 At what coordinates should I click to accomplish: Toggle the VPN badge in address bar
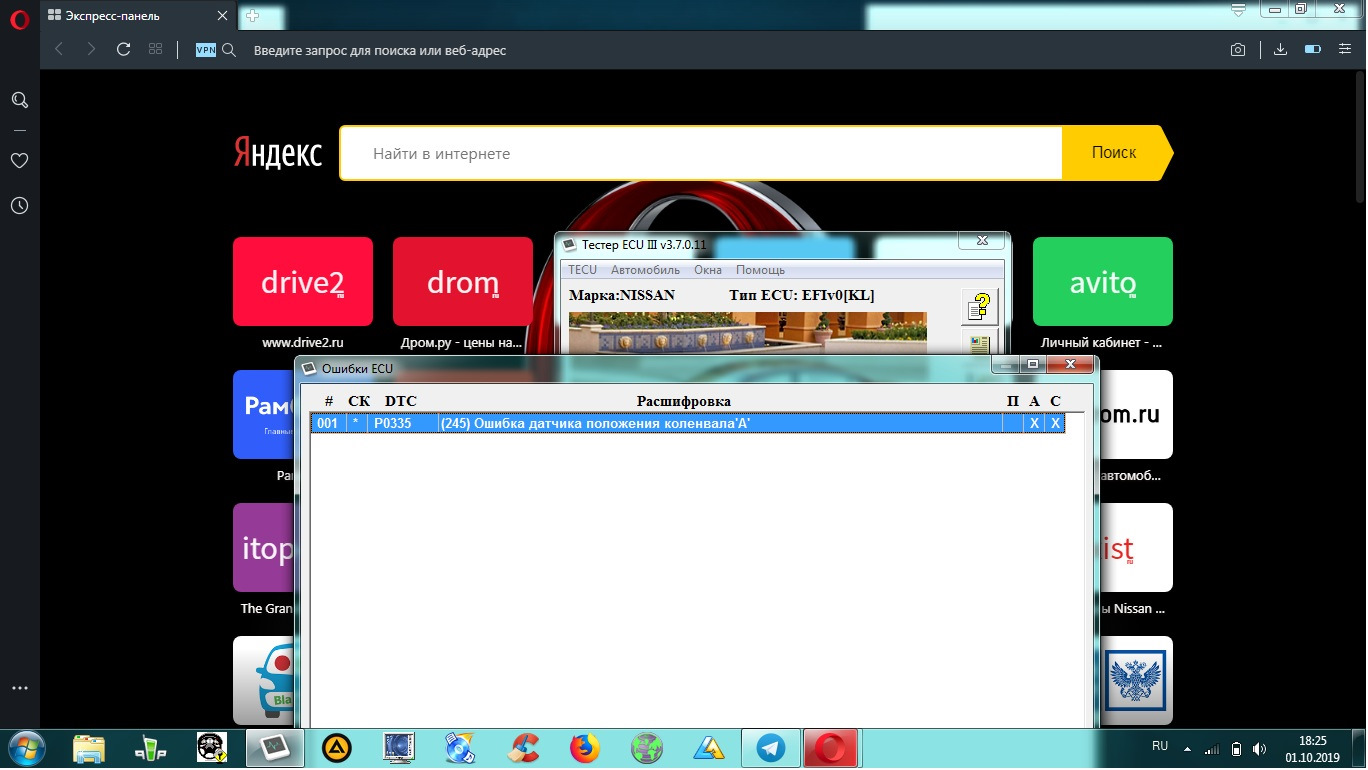point(205,50)
